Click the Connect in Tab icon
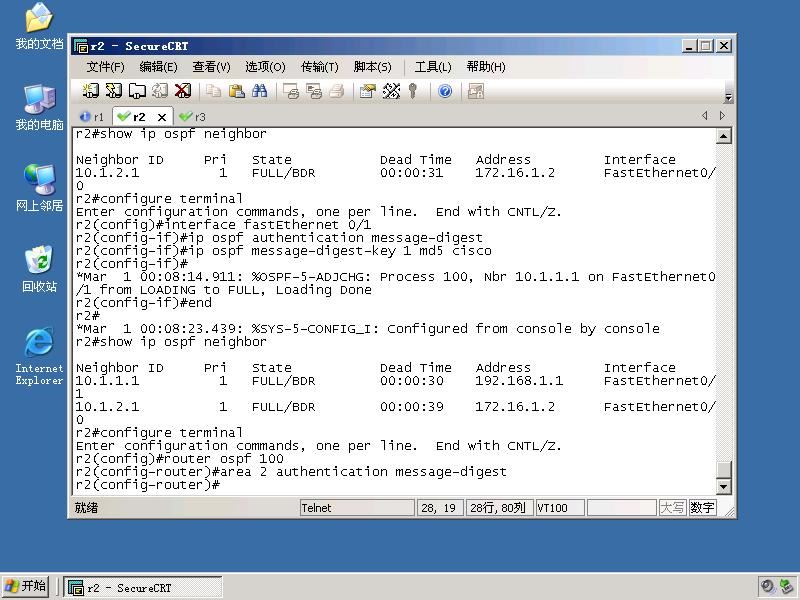The height and width of the screenshot is (600, 800). pyautogui.click(x=137, y=91)
